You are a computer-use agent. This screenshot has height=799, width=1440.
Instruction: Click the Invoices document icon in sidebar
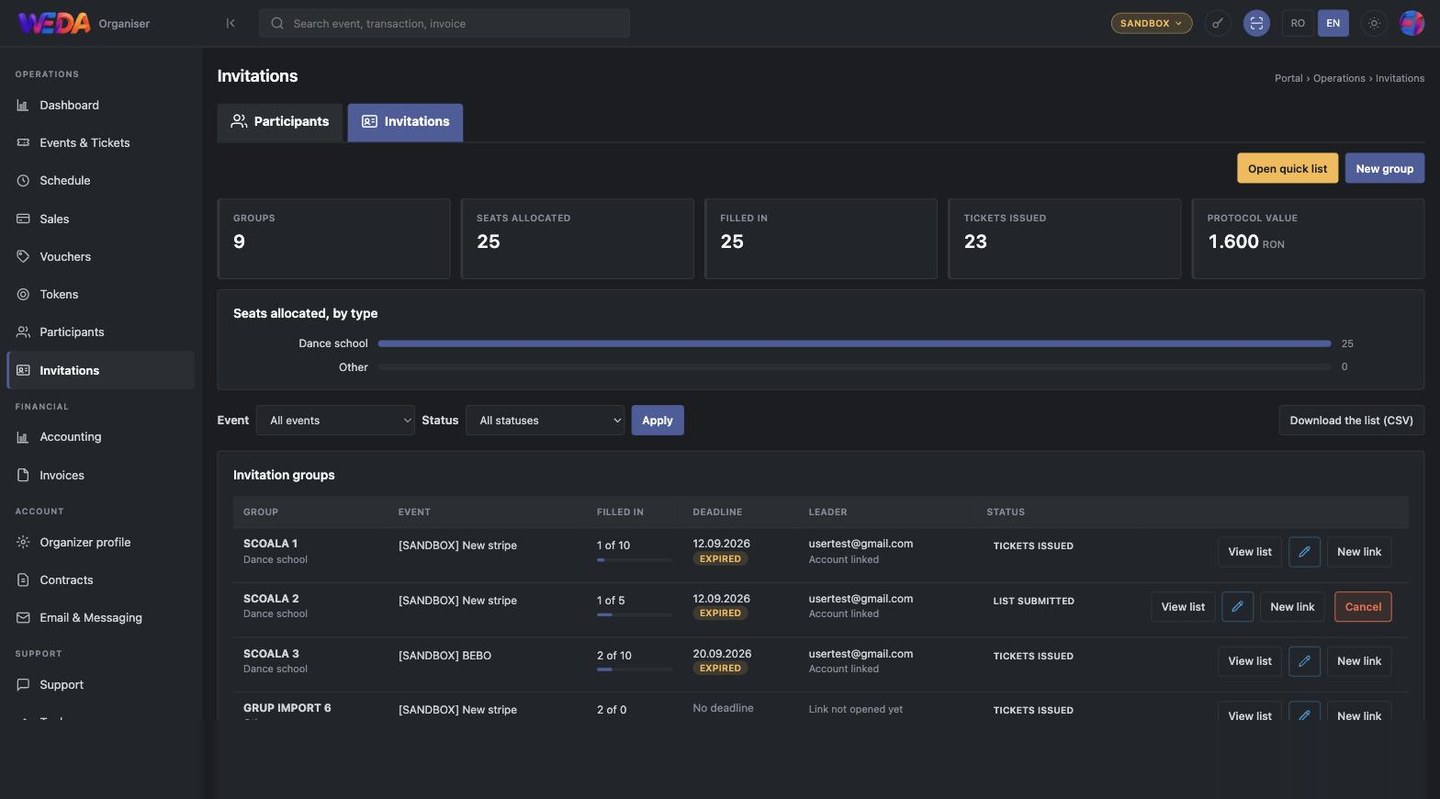[x=23, y=475]
